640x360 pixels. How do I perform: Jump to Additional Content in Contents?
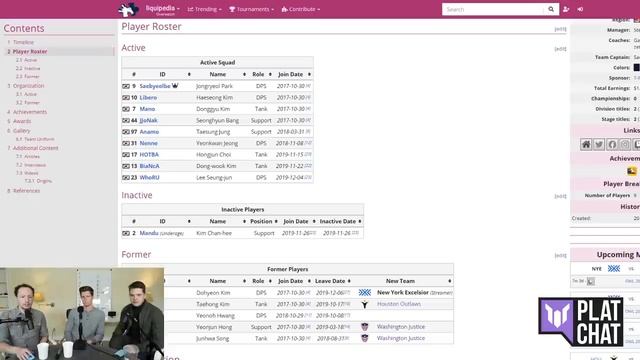click(35, 148)
